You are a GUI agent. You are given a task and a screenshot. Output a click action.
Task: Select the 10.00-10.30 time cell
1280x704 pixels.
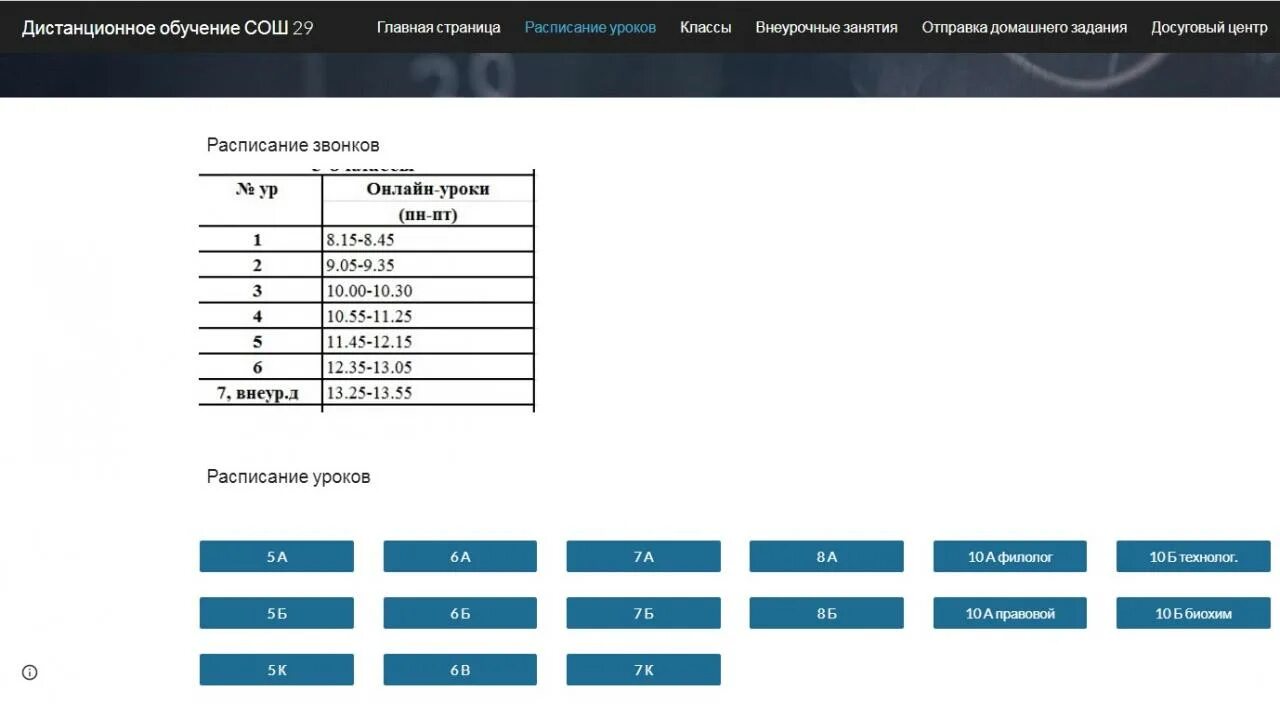(x=428, y=291)
